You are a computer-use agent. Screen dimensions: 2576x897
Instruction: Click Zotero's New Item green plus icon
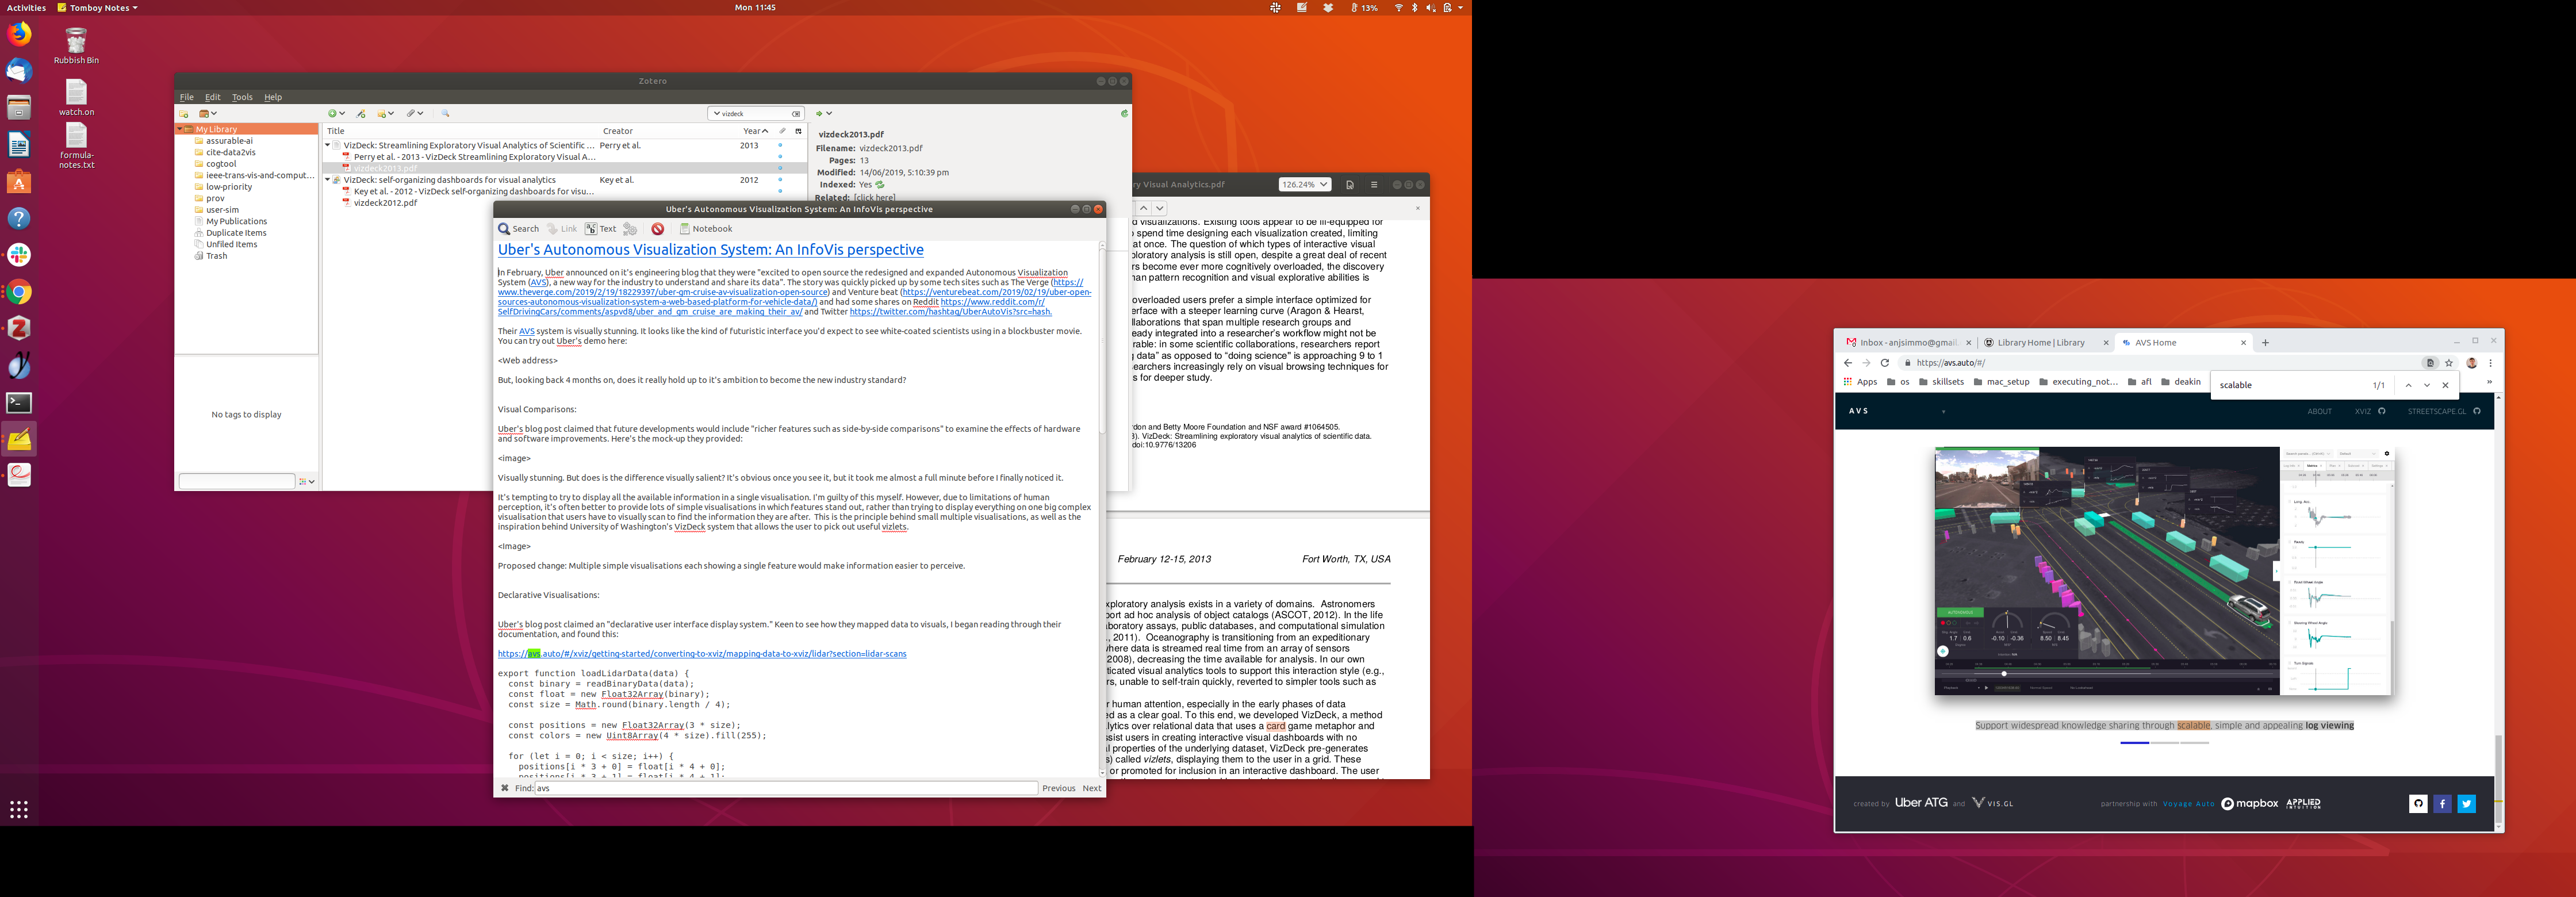click(x=333, y=114)
